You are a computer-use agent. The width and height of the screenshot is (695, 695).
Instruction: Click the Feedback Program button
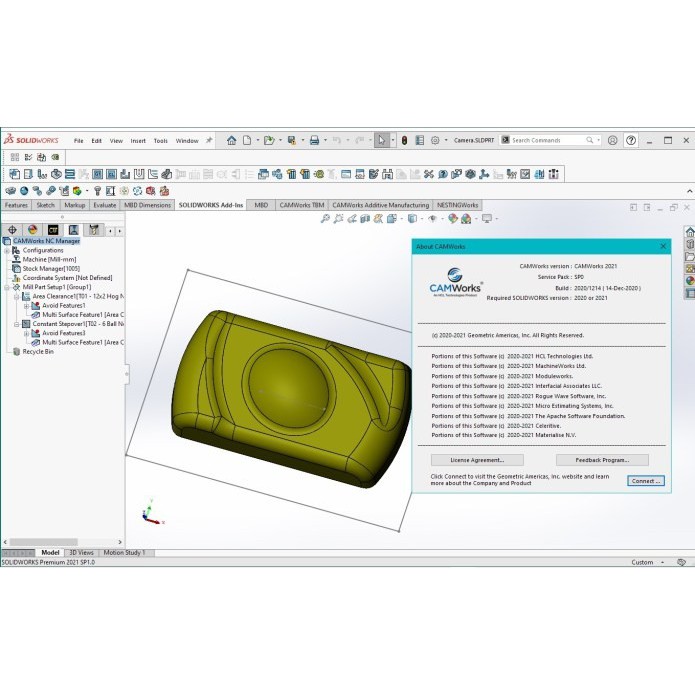coord(602,460)
